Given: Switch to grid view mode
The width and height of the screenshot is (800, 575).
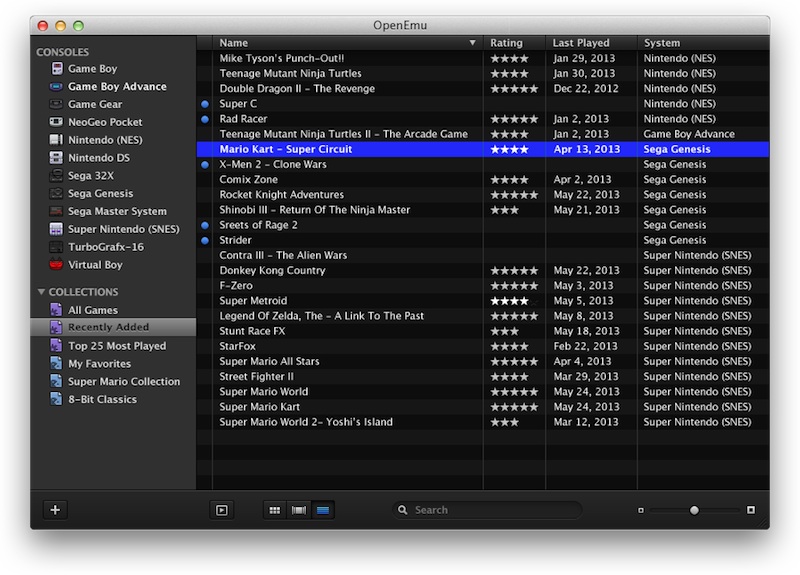Looking at the screenshot, I should click(x=274, y=510).
